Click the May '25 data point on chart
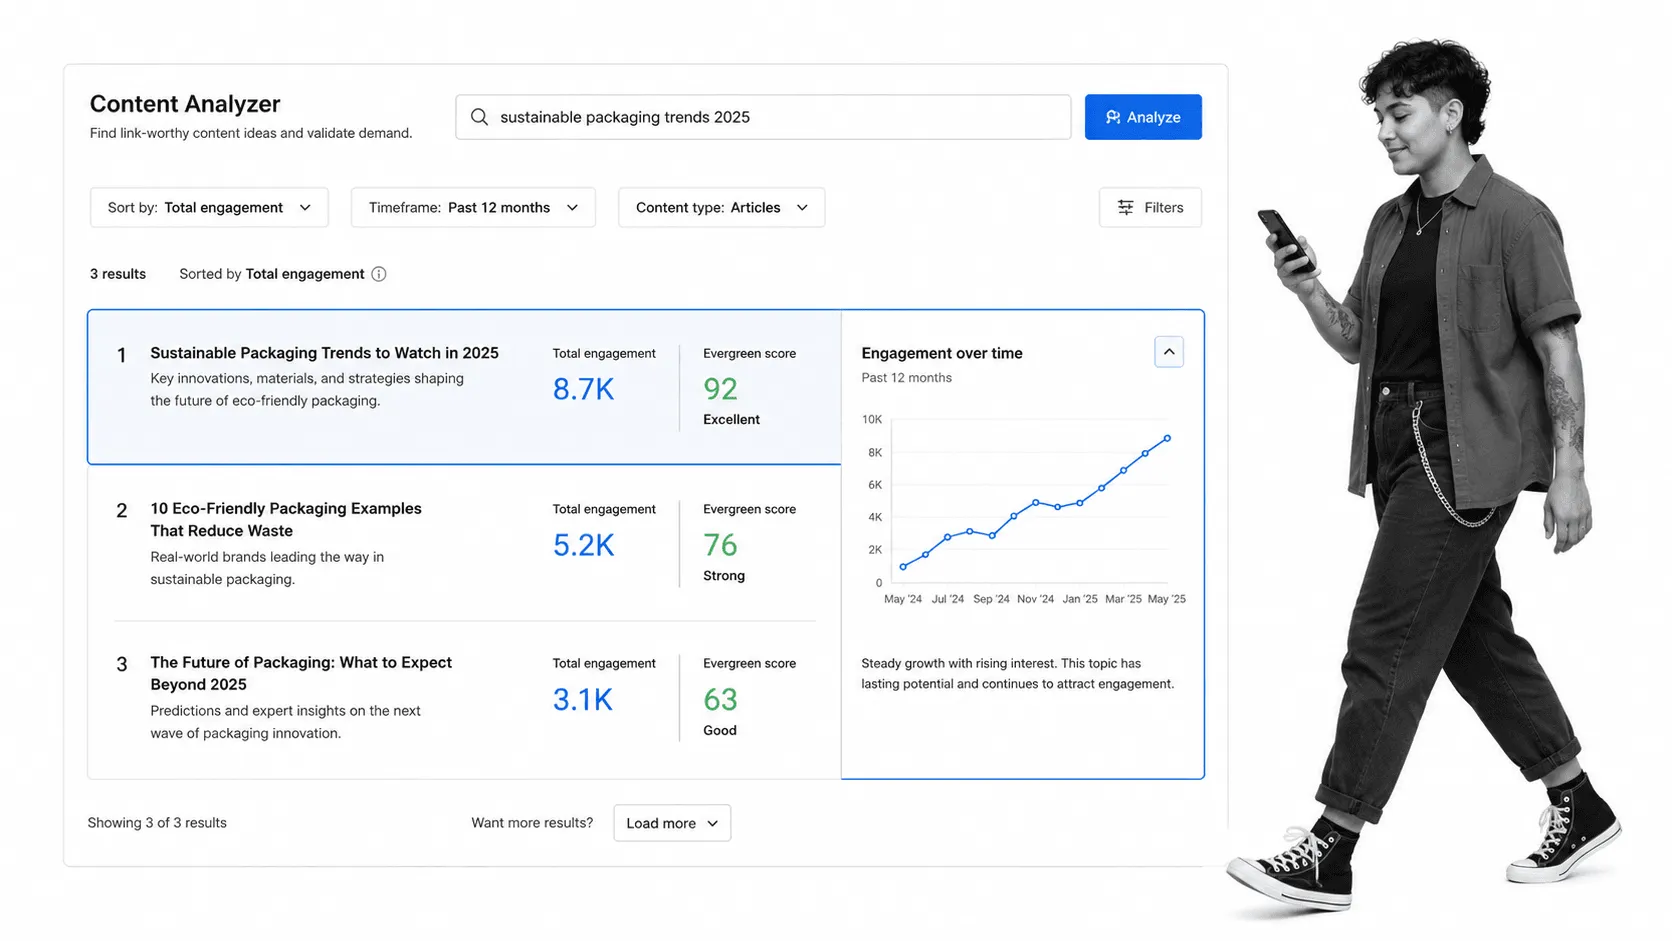 (1167, 438)
